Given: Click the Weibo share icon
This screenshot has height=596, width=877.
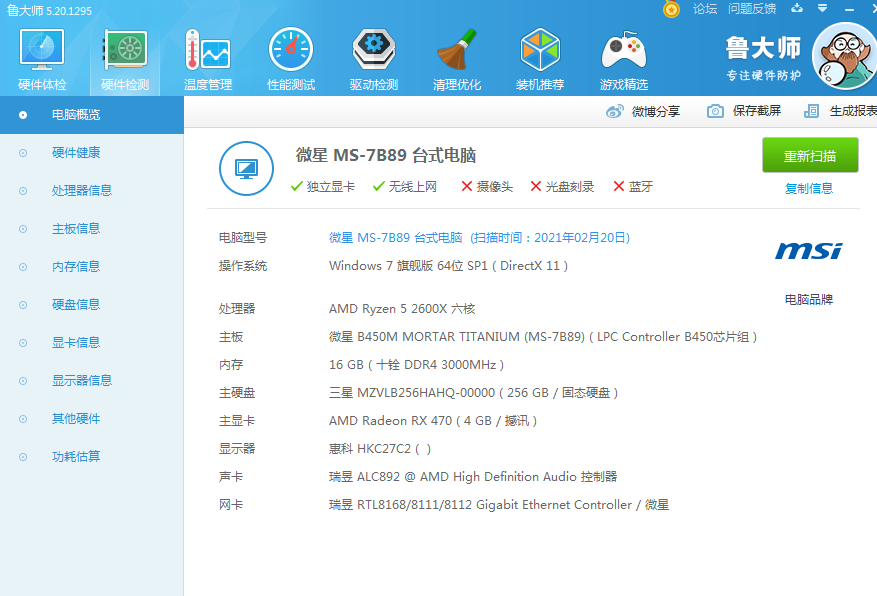Looking at the screenshot, I should pos(614,111).
